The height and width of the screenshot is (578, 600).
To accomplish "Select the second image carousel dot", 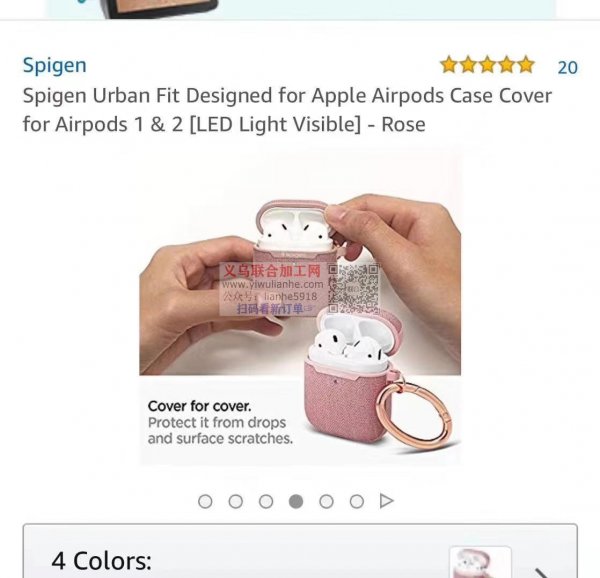I will (x=235, y=501).
